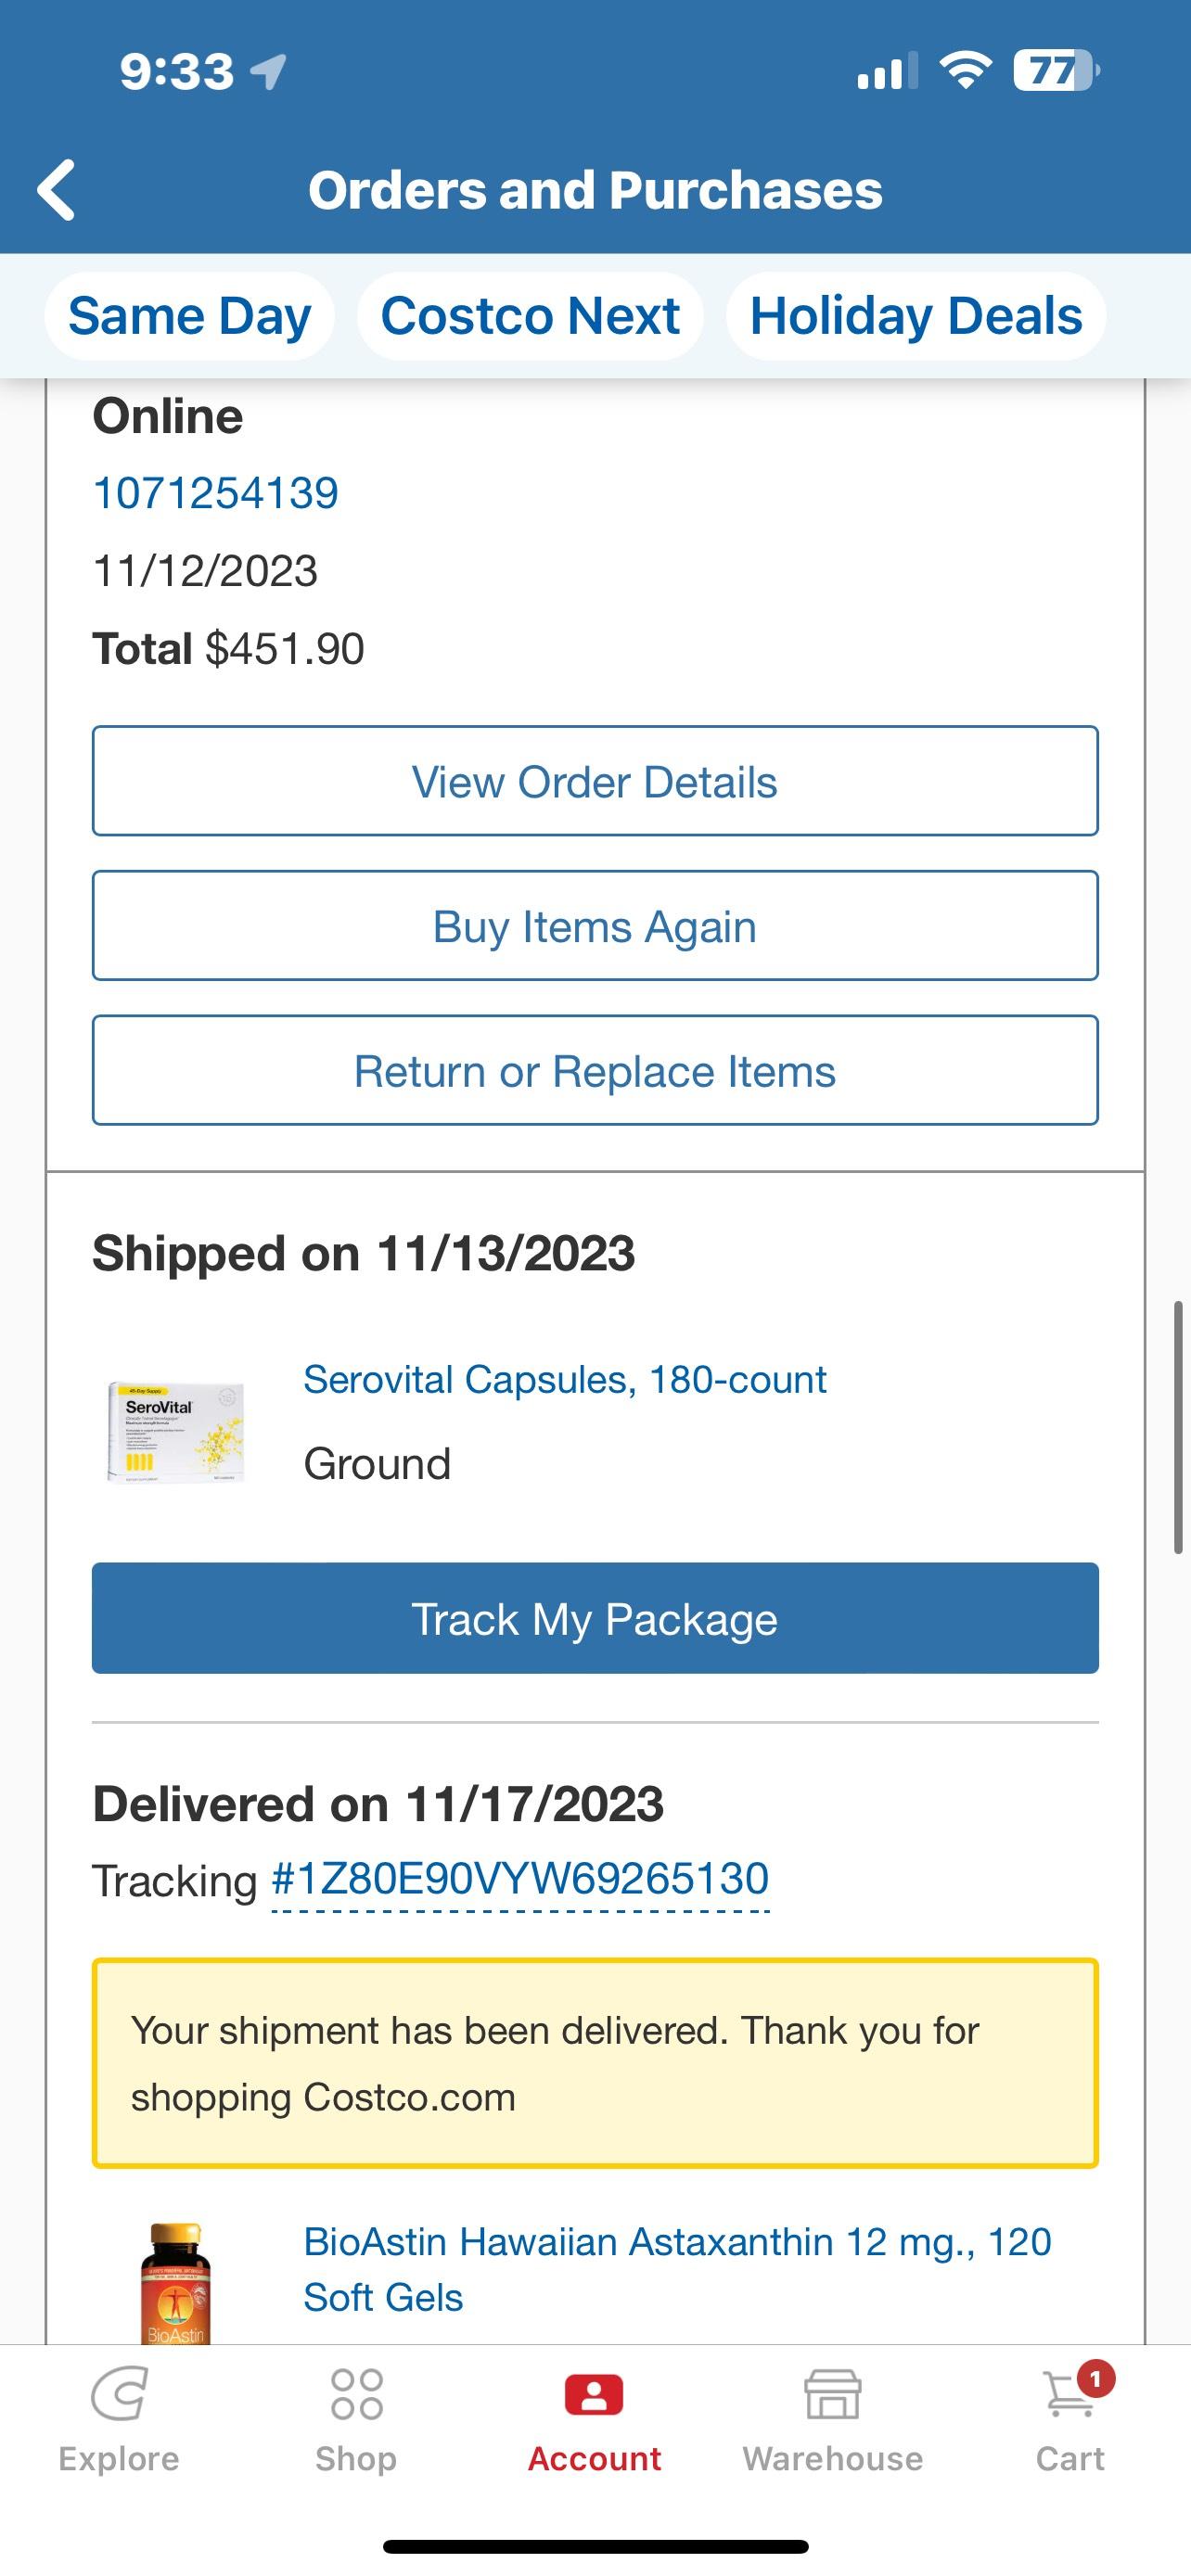1191x2576 pixels.
Task: Click the page scrollbar indicator
Action: click(1178, 1427)
